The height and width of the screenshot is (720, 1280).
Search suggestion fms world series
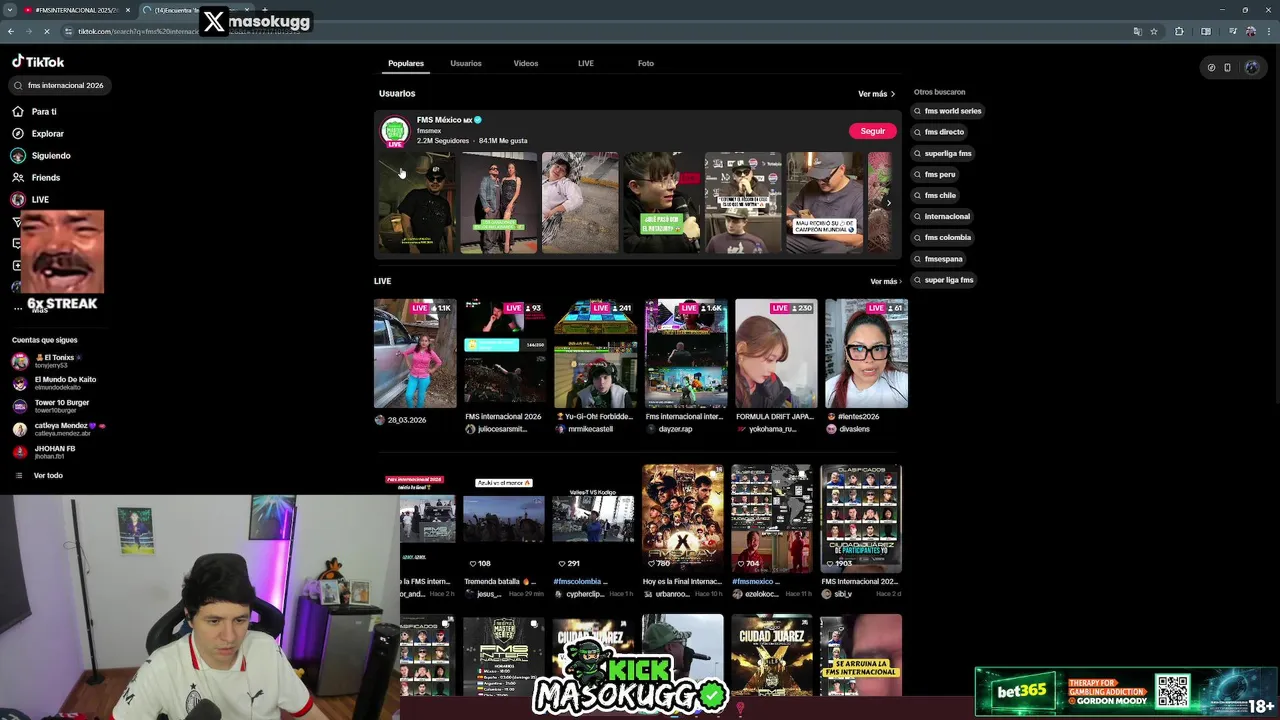click(948, 111)
